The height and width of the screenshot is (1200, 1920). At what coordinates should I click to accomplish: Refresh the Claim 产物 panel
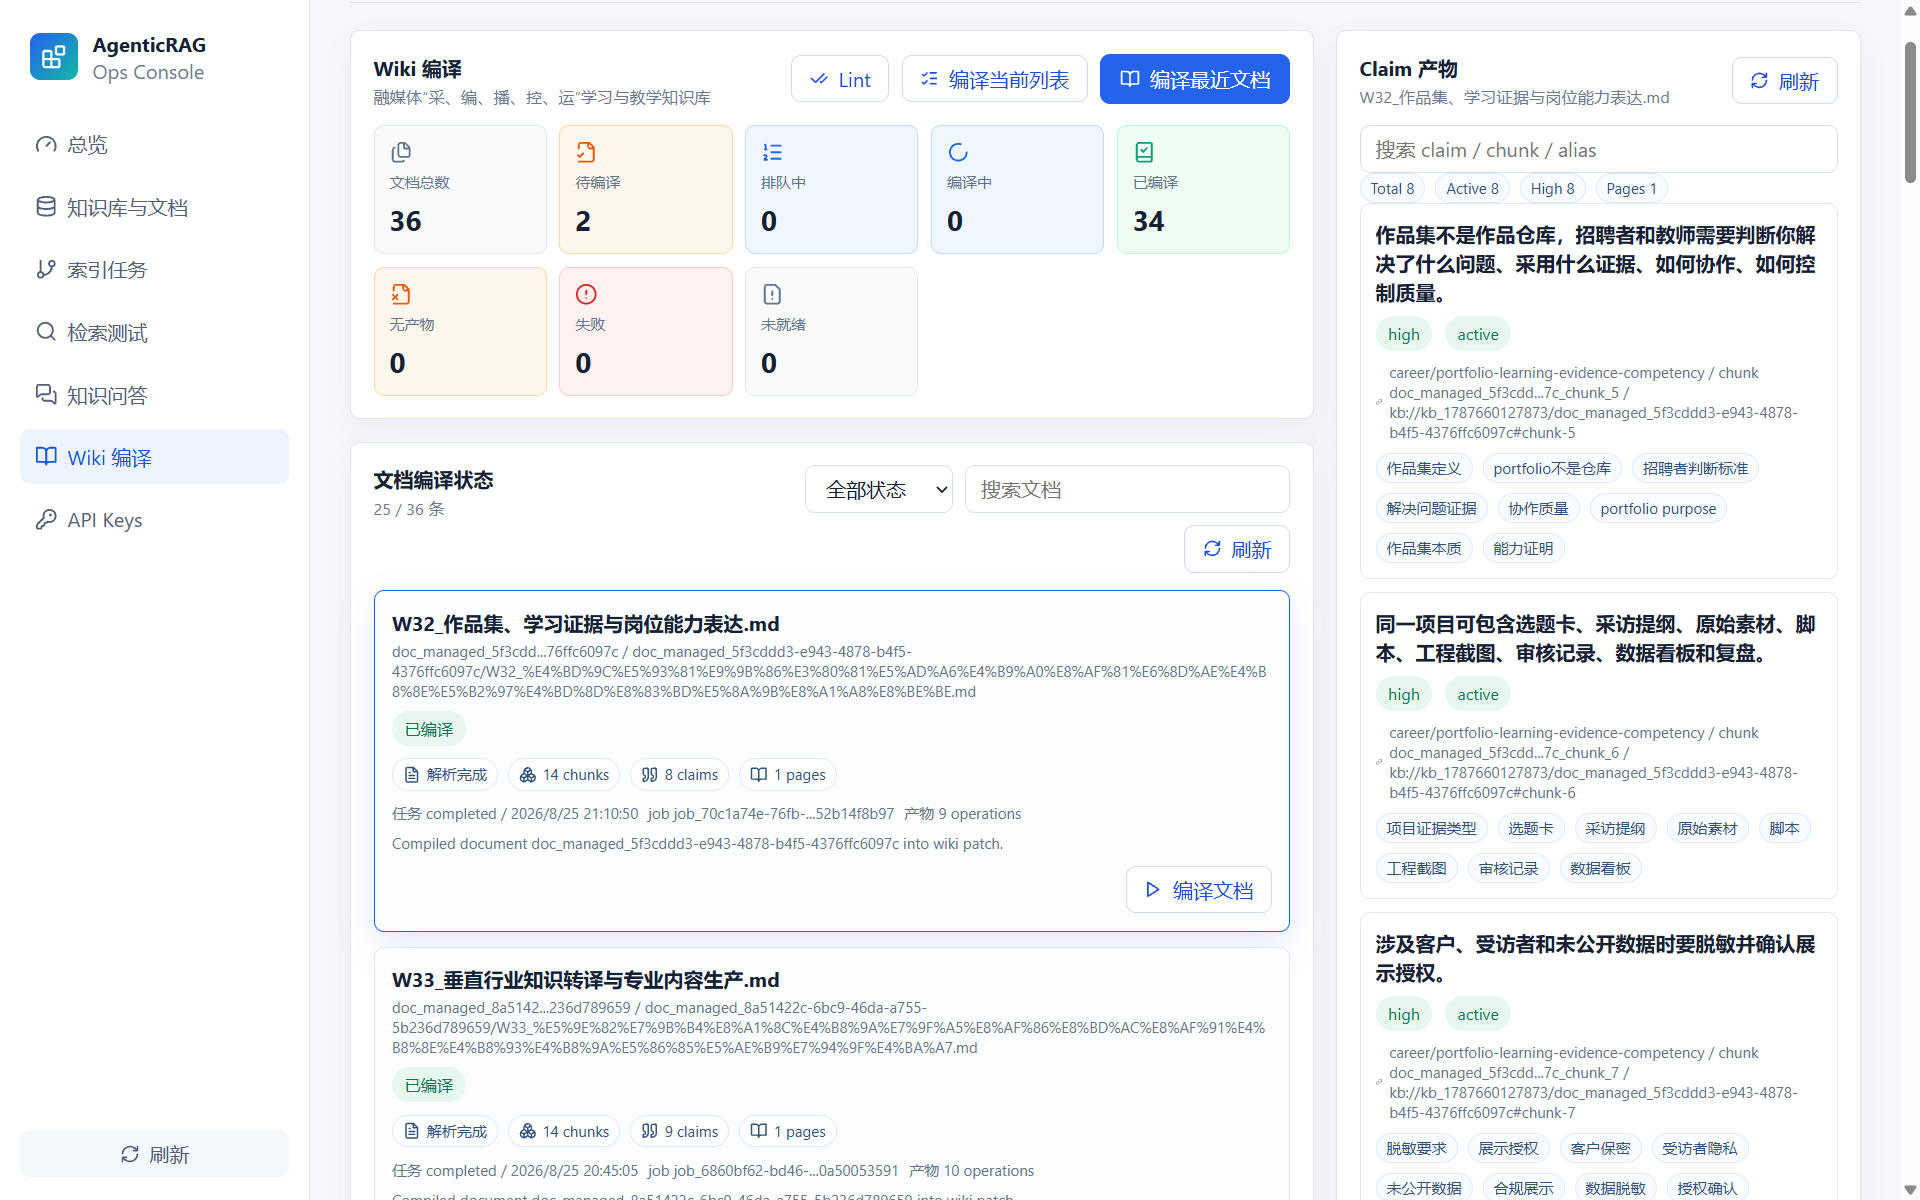click(1784, 81)
